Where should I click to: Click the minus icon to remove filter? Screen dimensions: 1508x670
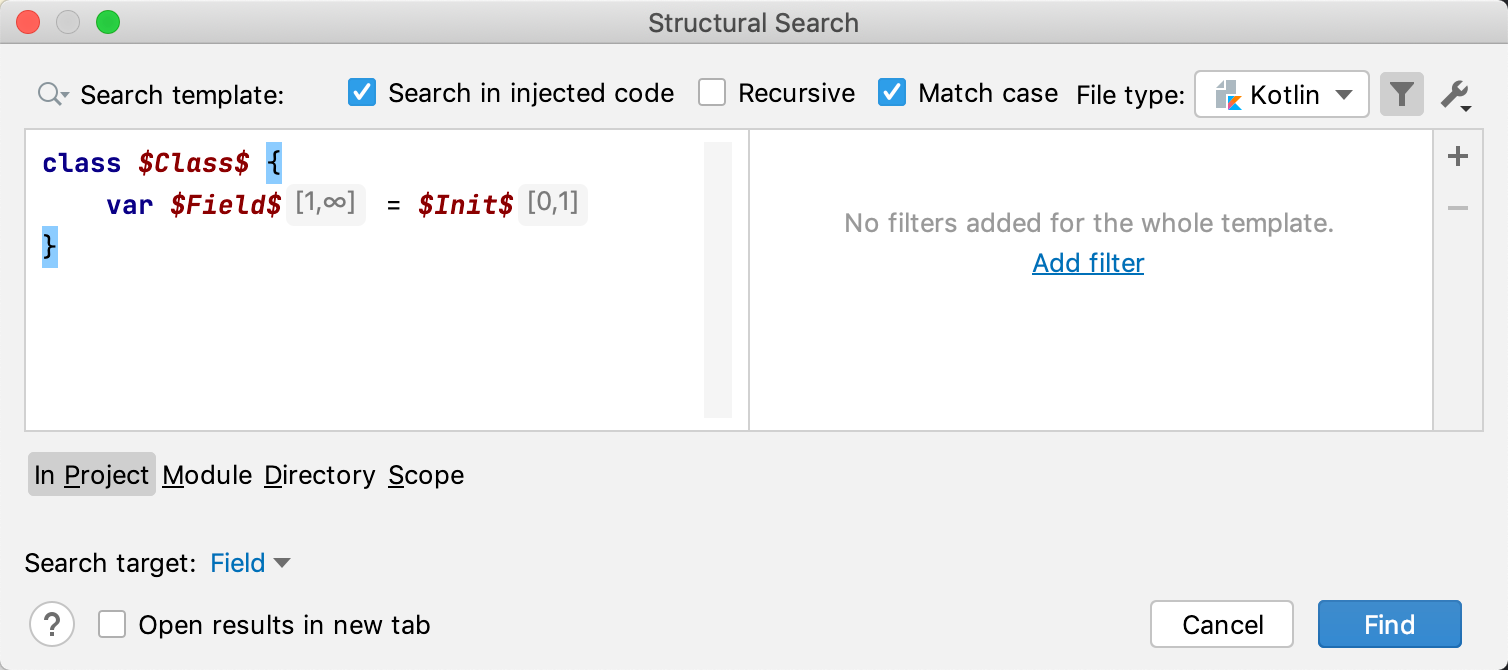pos(1458,208)
